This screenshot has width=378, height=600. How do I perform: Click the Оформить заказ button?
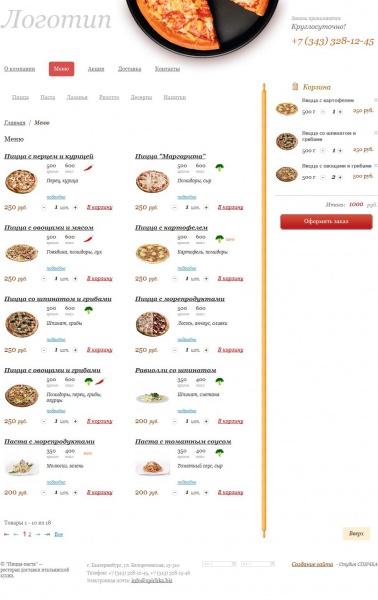coord(326,222)
